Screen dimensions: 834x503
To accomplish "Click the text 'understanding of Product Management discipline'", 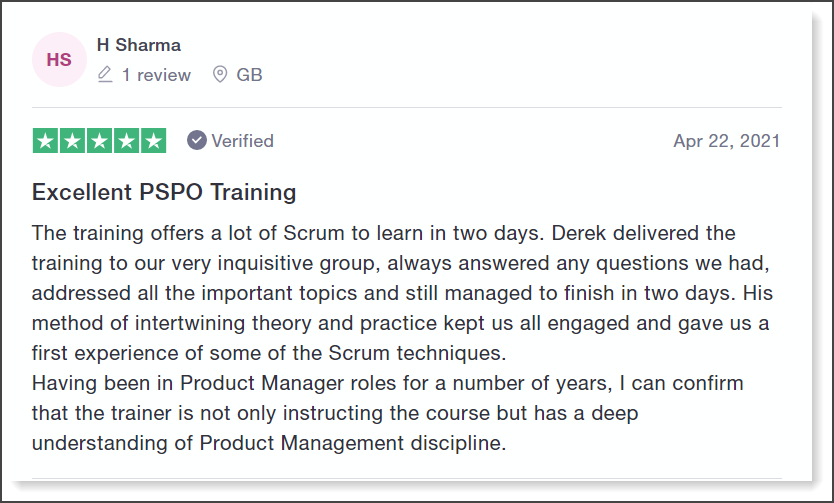I will tap(268, 443).
